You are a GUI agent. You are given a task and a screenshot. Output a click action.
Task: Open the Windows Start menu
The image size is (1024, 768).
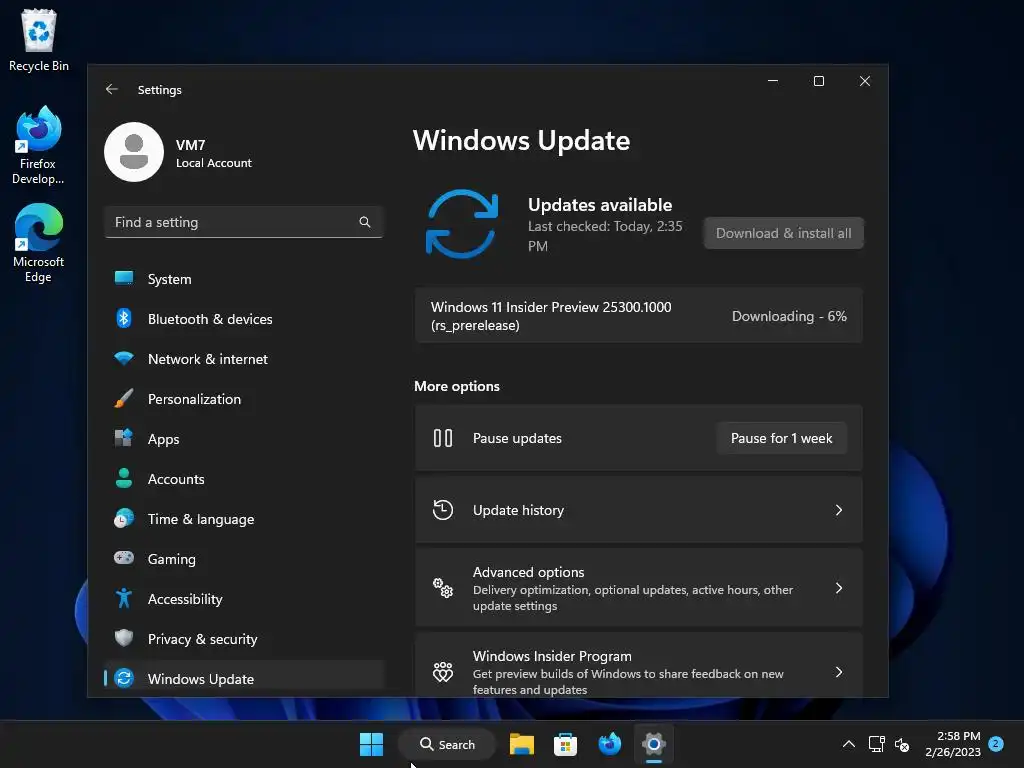click(x=372, y=744)
